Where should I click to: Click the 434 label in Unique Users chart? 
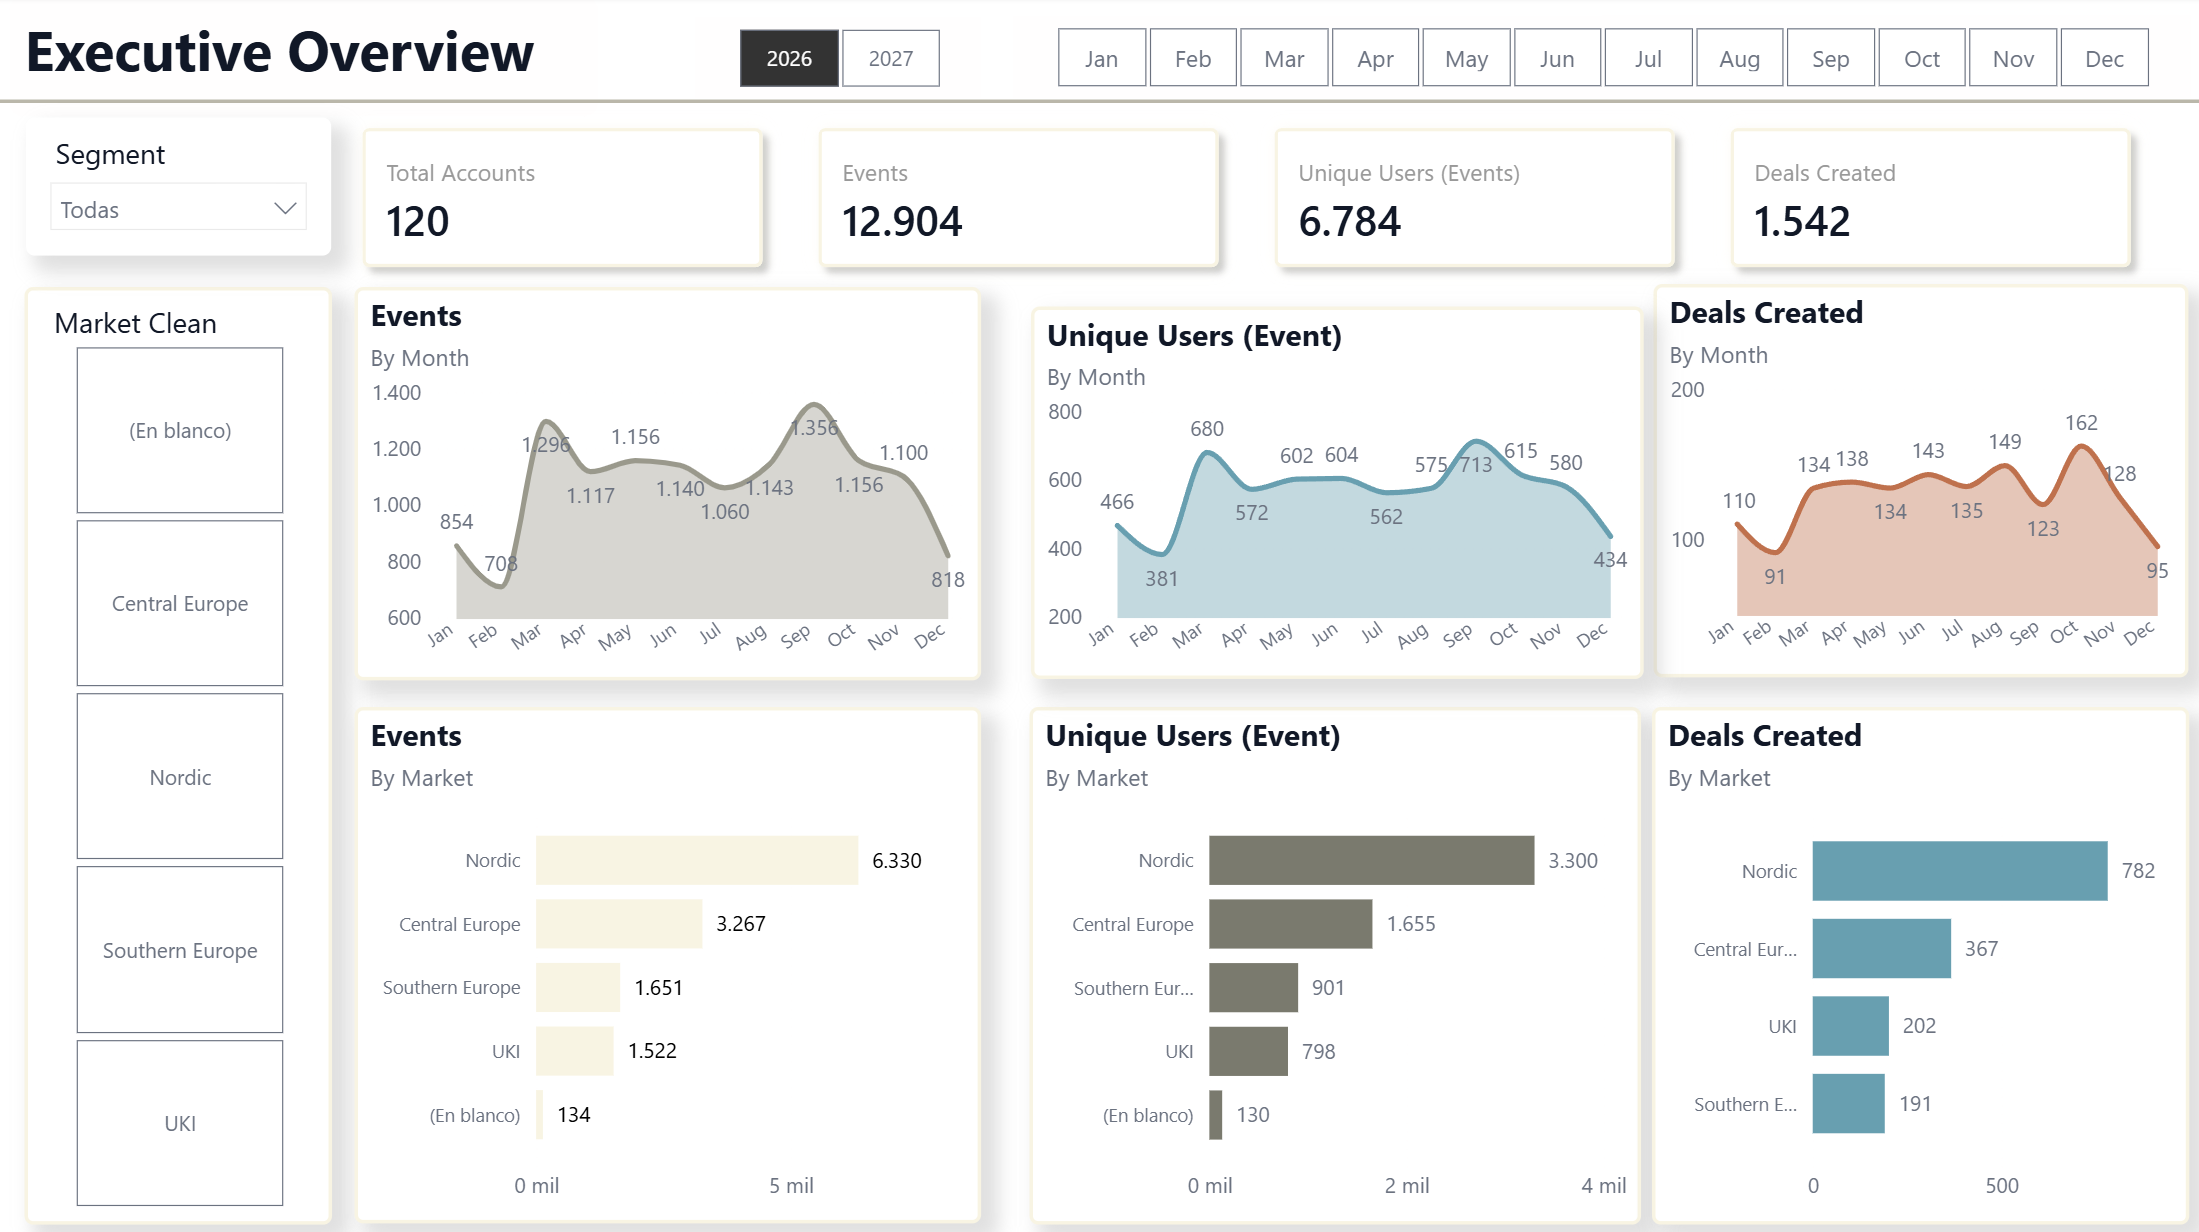[x=1610, y=559]
